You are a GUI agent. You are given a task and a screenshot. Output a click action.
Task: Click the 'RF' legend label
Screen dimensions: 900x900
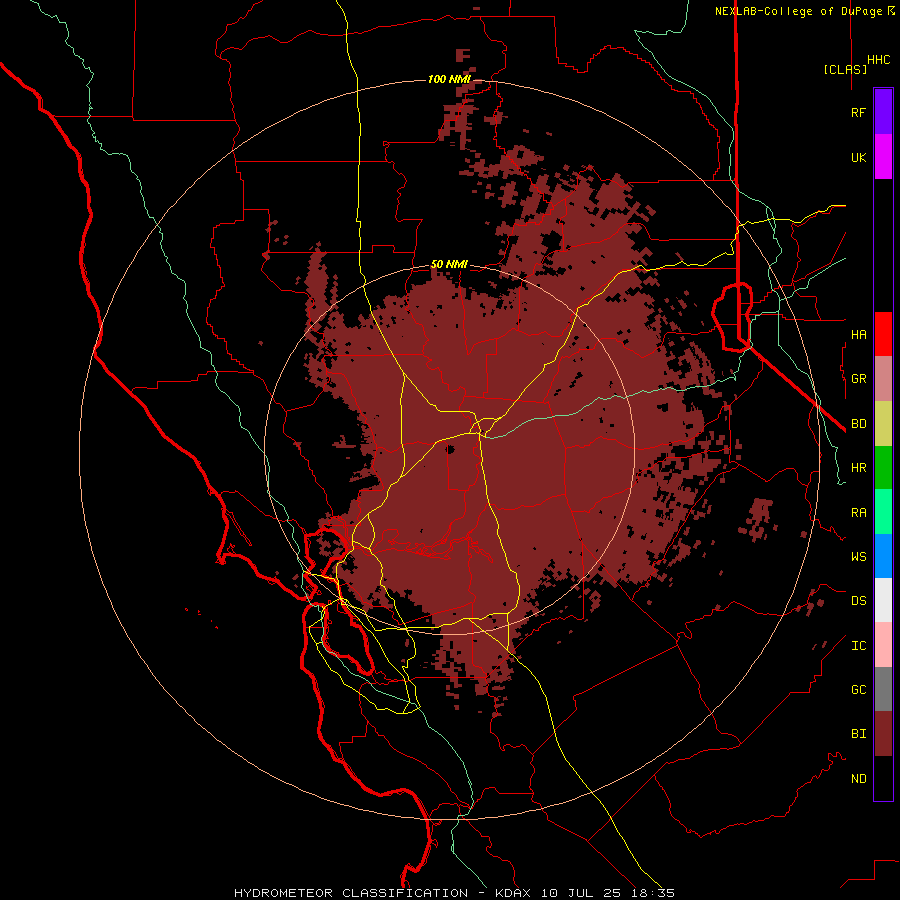pos(858,112)
